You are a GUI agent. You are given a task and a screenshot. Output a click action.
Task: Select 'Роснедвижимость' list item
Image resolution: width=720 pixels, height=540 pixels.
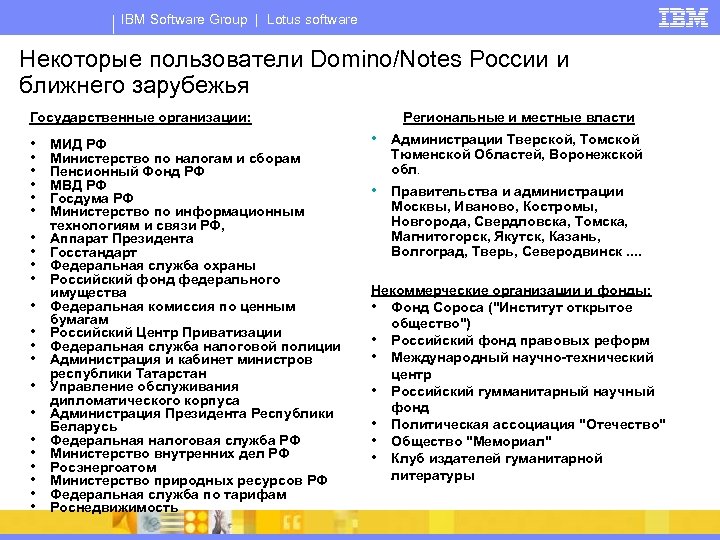pos(114,507)
